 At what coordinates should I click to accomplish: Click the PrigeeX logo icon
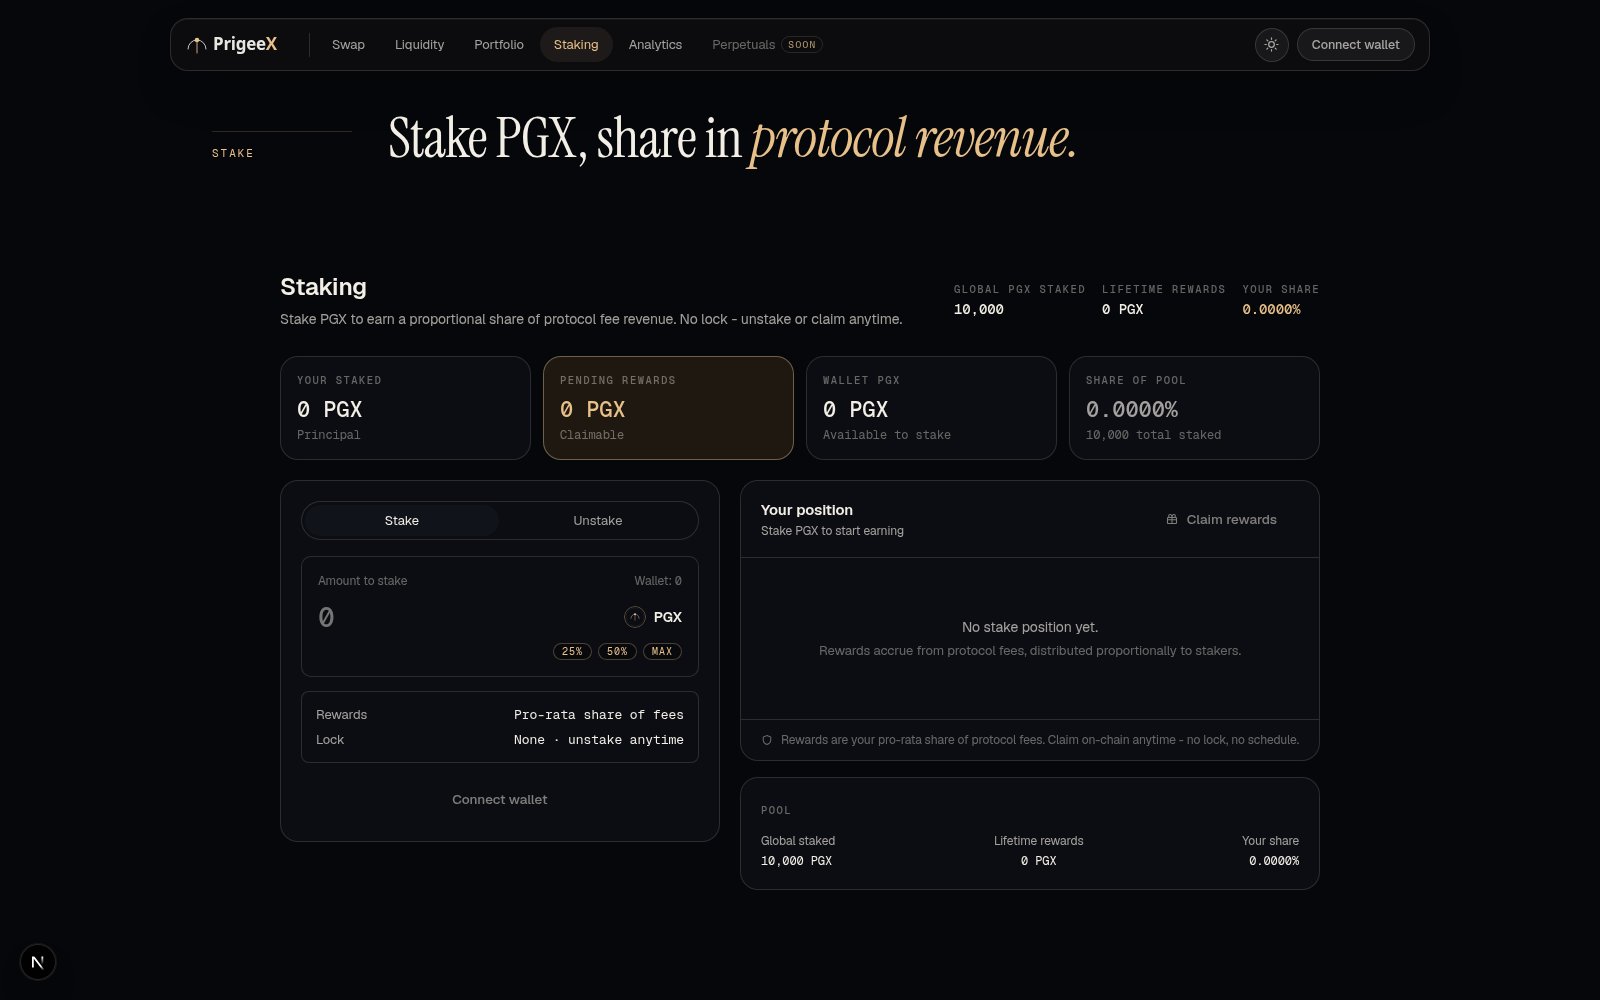(197, 45)
